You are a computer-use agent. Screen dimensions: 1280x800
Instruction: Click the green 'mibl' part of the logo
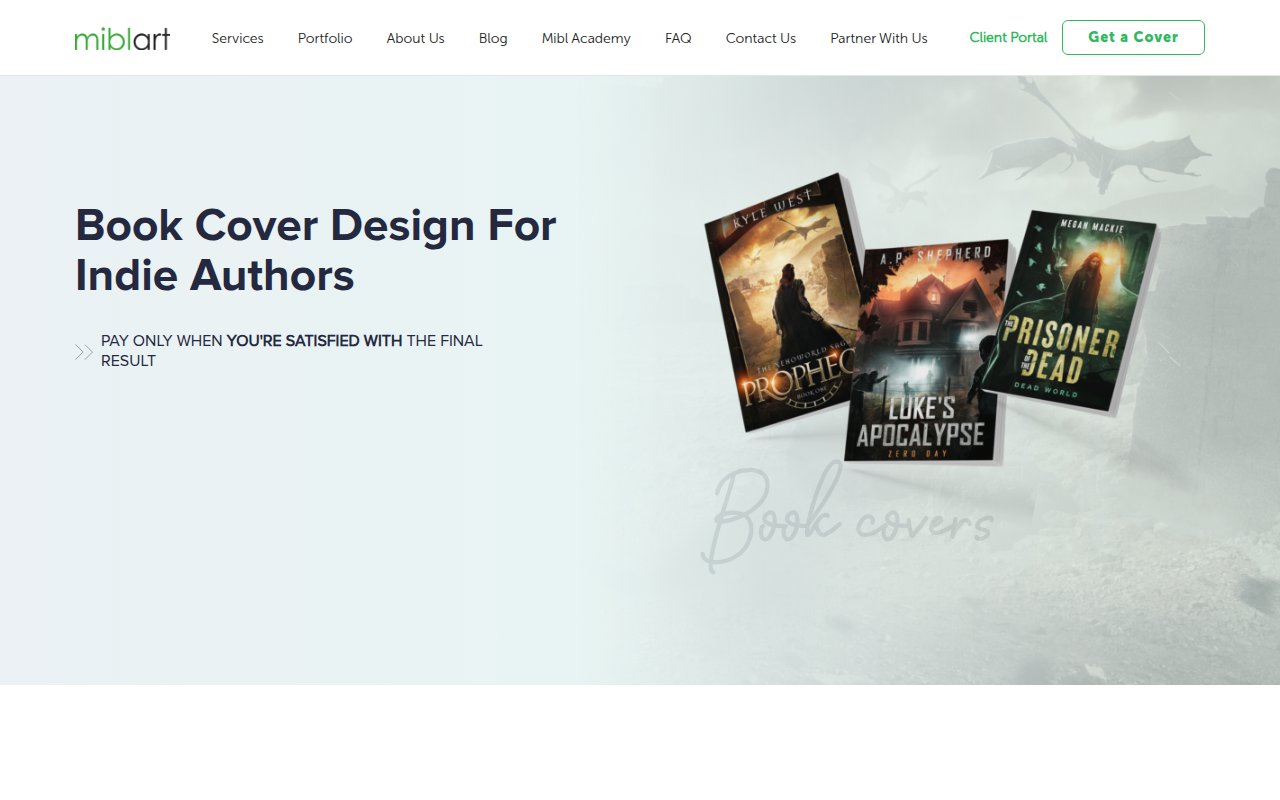pos(100,38)
